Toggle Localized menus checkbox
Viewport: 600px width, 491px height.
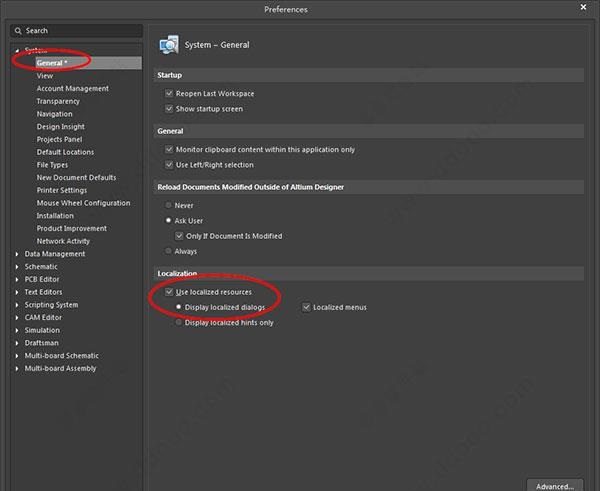tap(306, 307)
